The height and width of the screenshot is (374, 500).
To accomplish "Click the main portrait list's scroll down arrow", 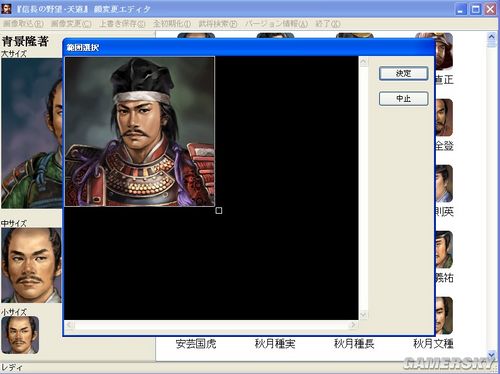I will point(491,355).
